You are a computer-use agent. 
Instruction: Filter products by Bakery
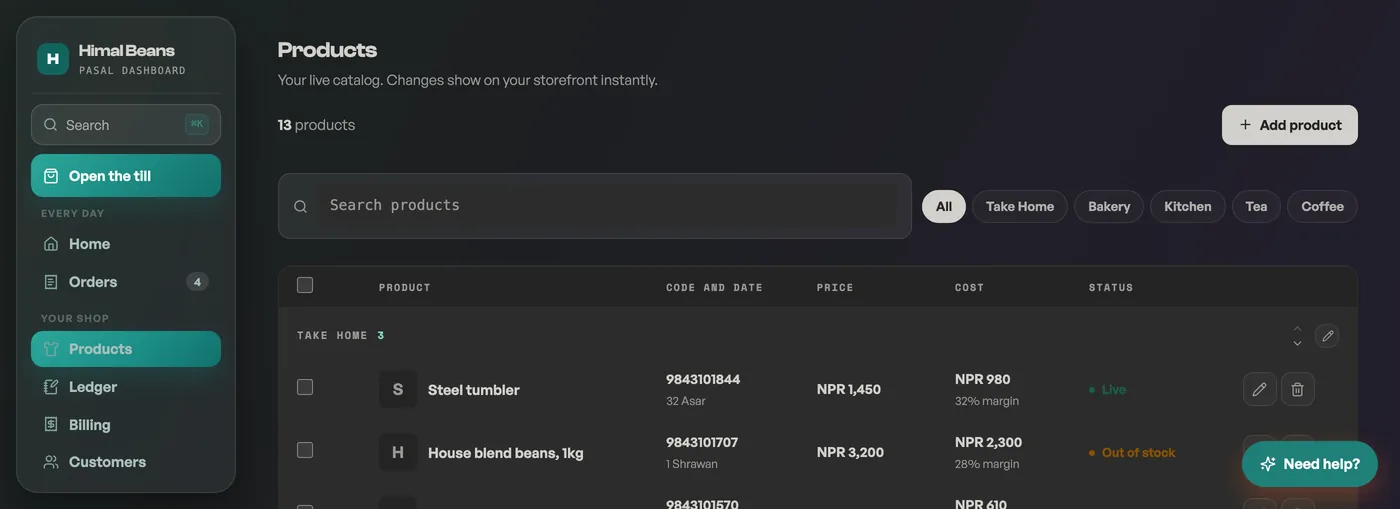point(1109,206)
